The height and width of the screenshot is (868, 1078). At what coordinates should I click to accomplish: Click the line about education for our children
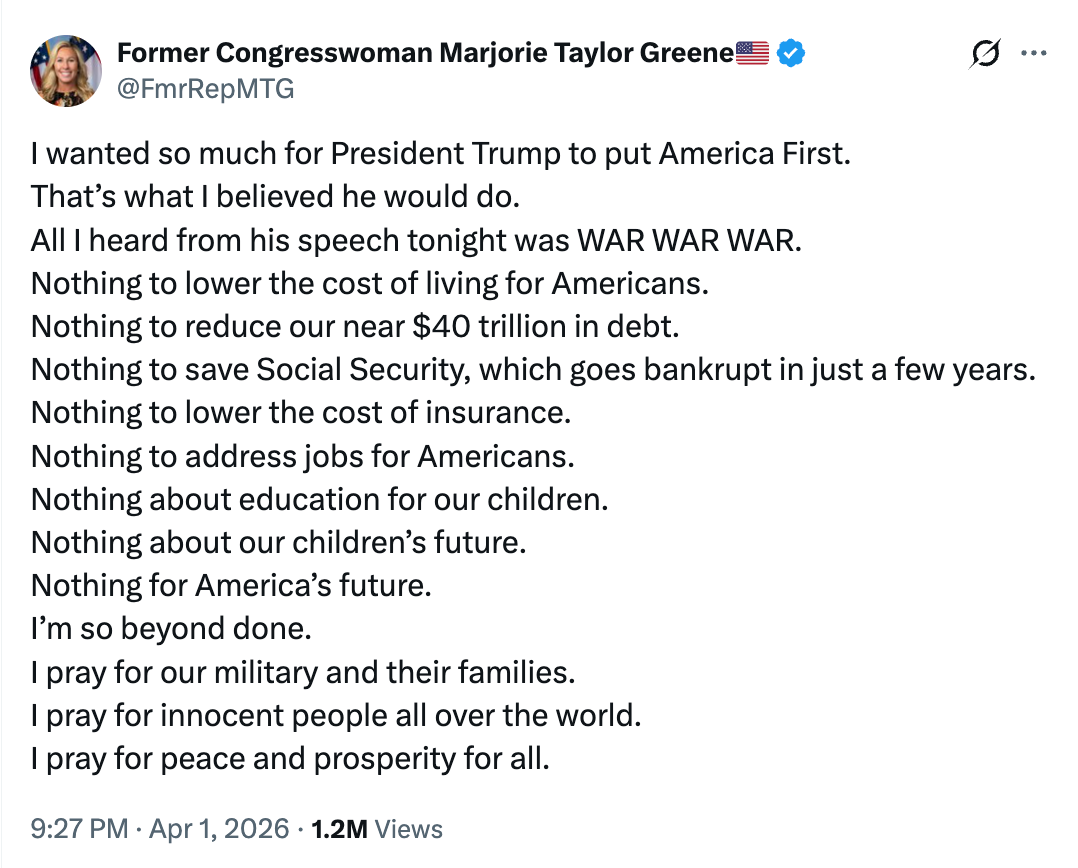click(319, 499)
